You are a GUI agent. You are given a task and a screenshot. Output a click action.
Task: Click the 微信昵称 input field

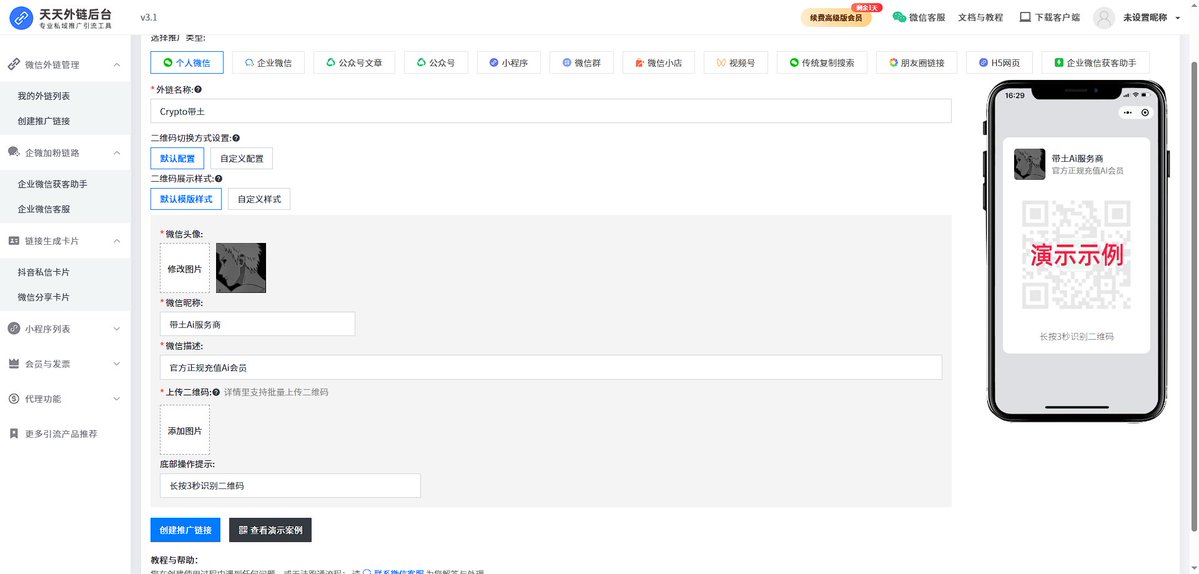(258, 324)
